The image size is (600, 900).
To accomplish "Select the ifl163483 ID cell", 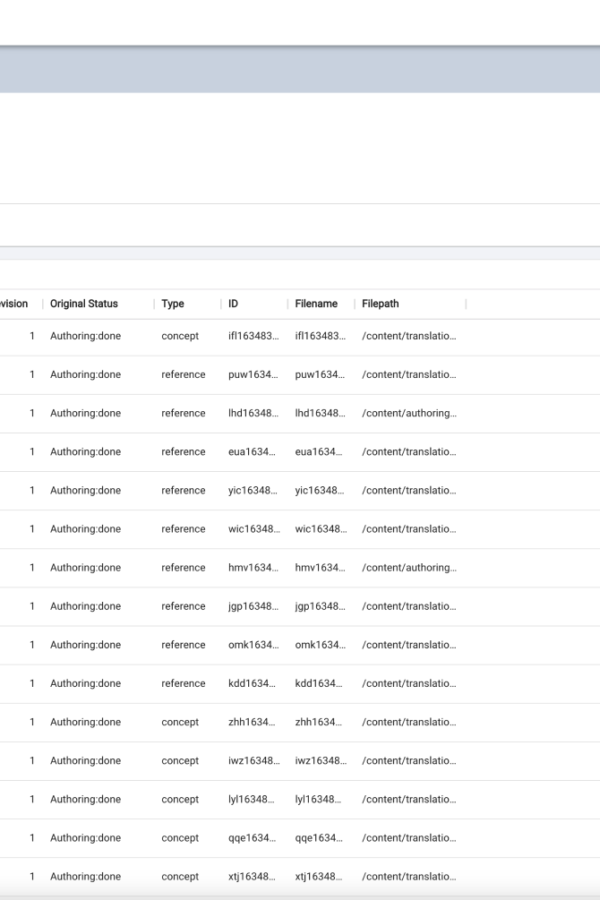I will tap(253, 336).
